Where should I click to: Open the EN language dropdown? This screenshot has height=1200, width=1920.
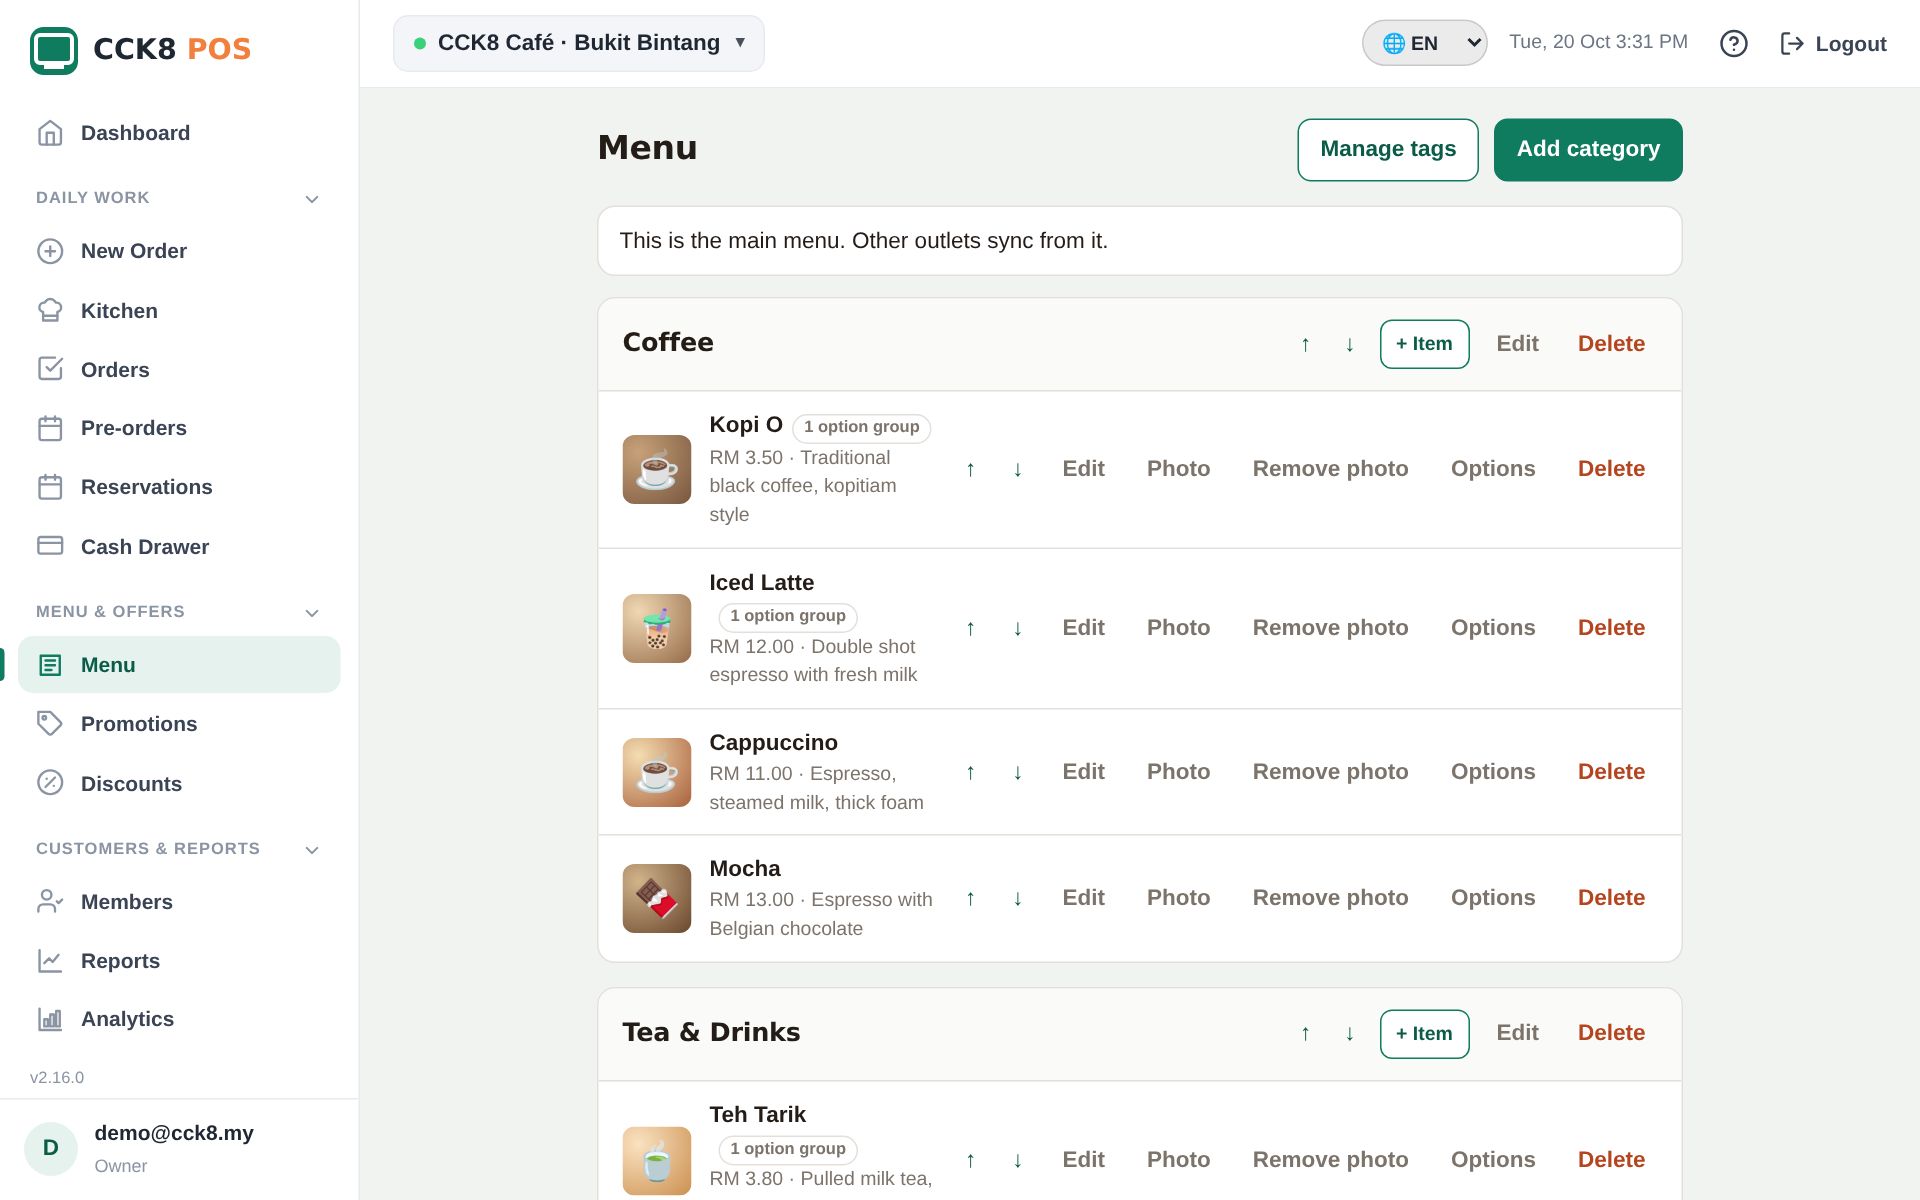pos(1424,43)
